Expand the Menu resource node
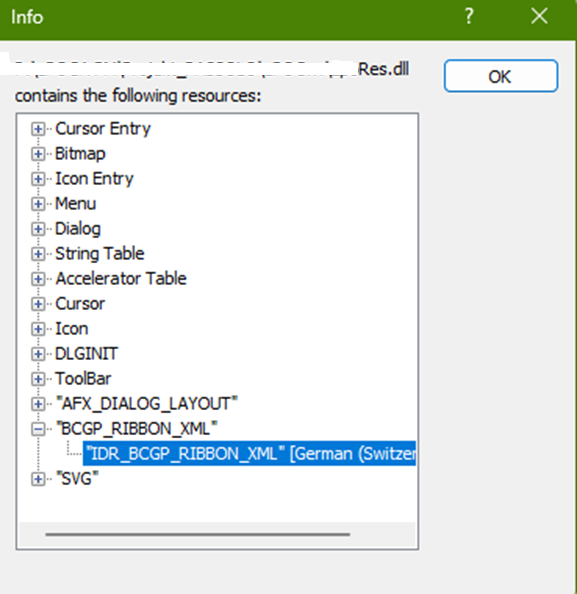This screenshot has height=594, width=577. (x=38, y=204)
